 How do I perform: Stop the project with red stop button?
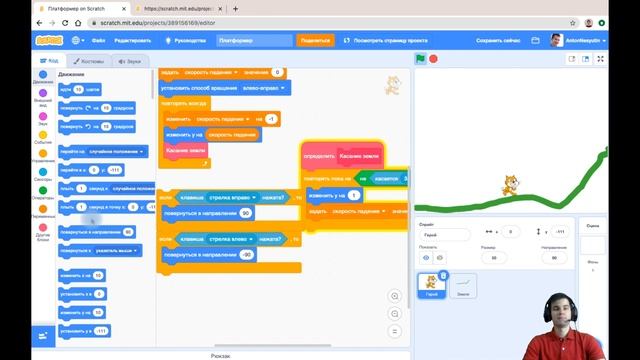(433, 59)
